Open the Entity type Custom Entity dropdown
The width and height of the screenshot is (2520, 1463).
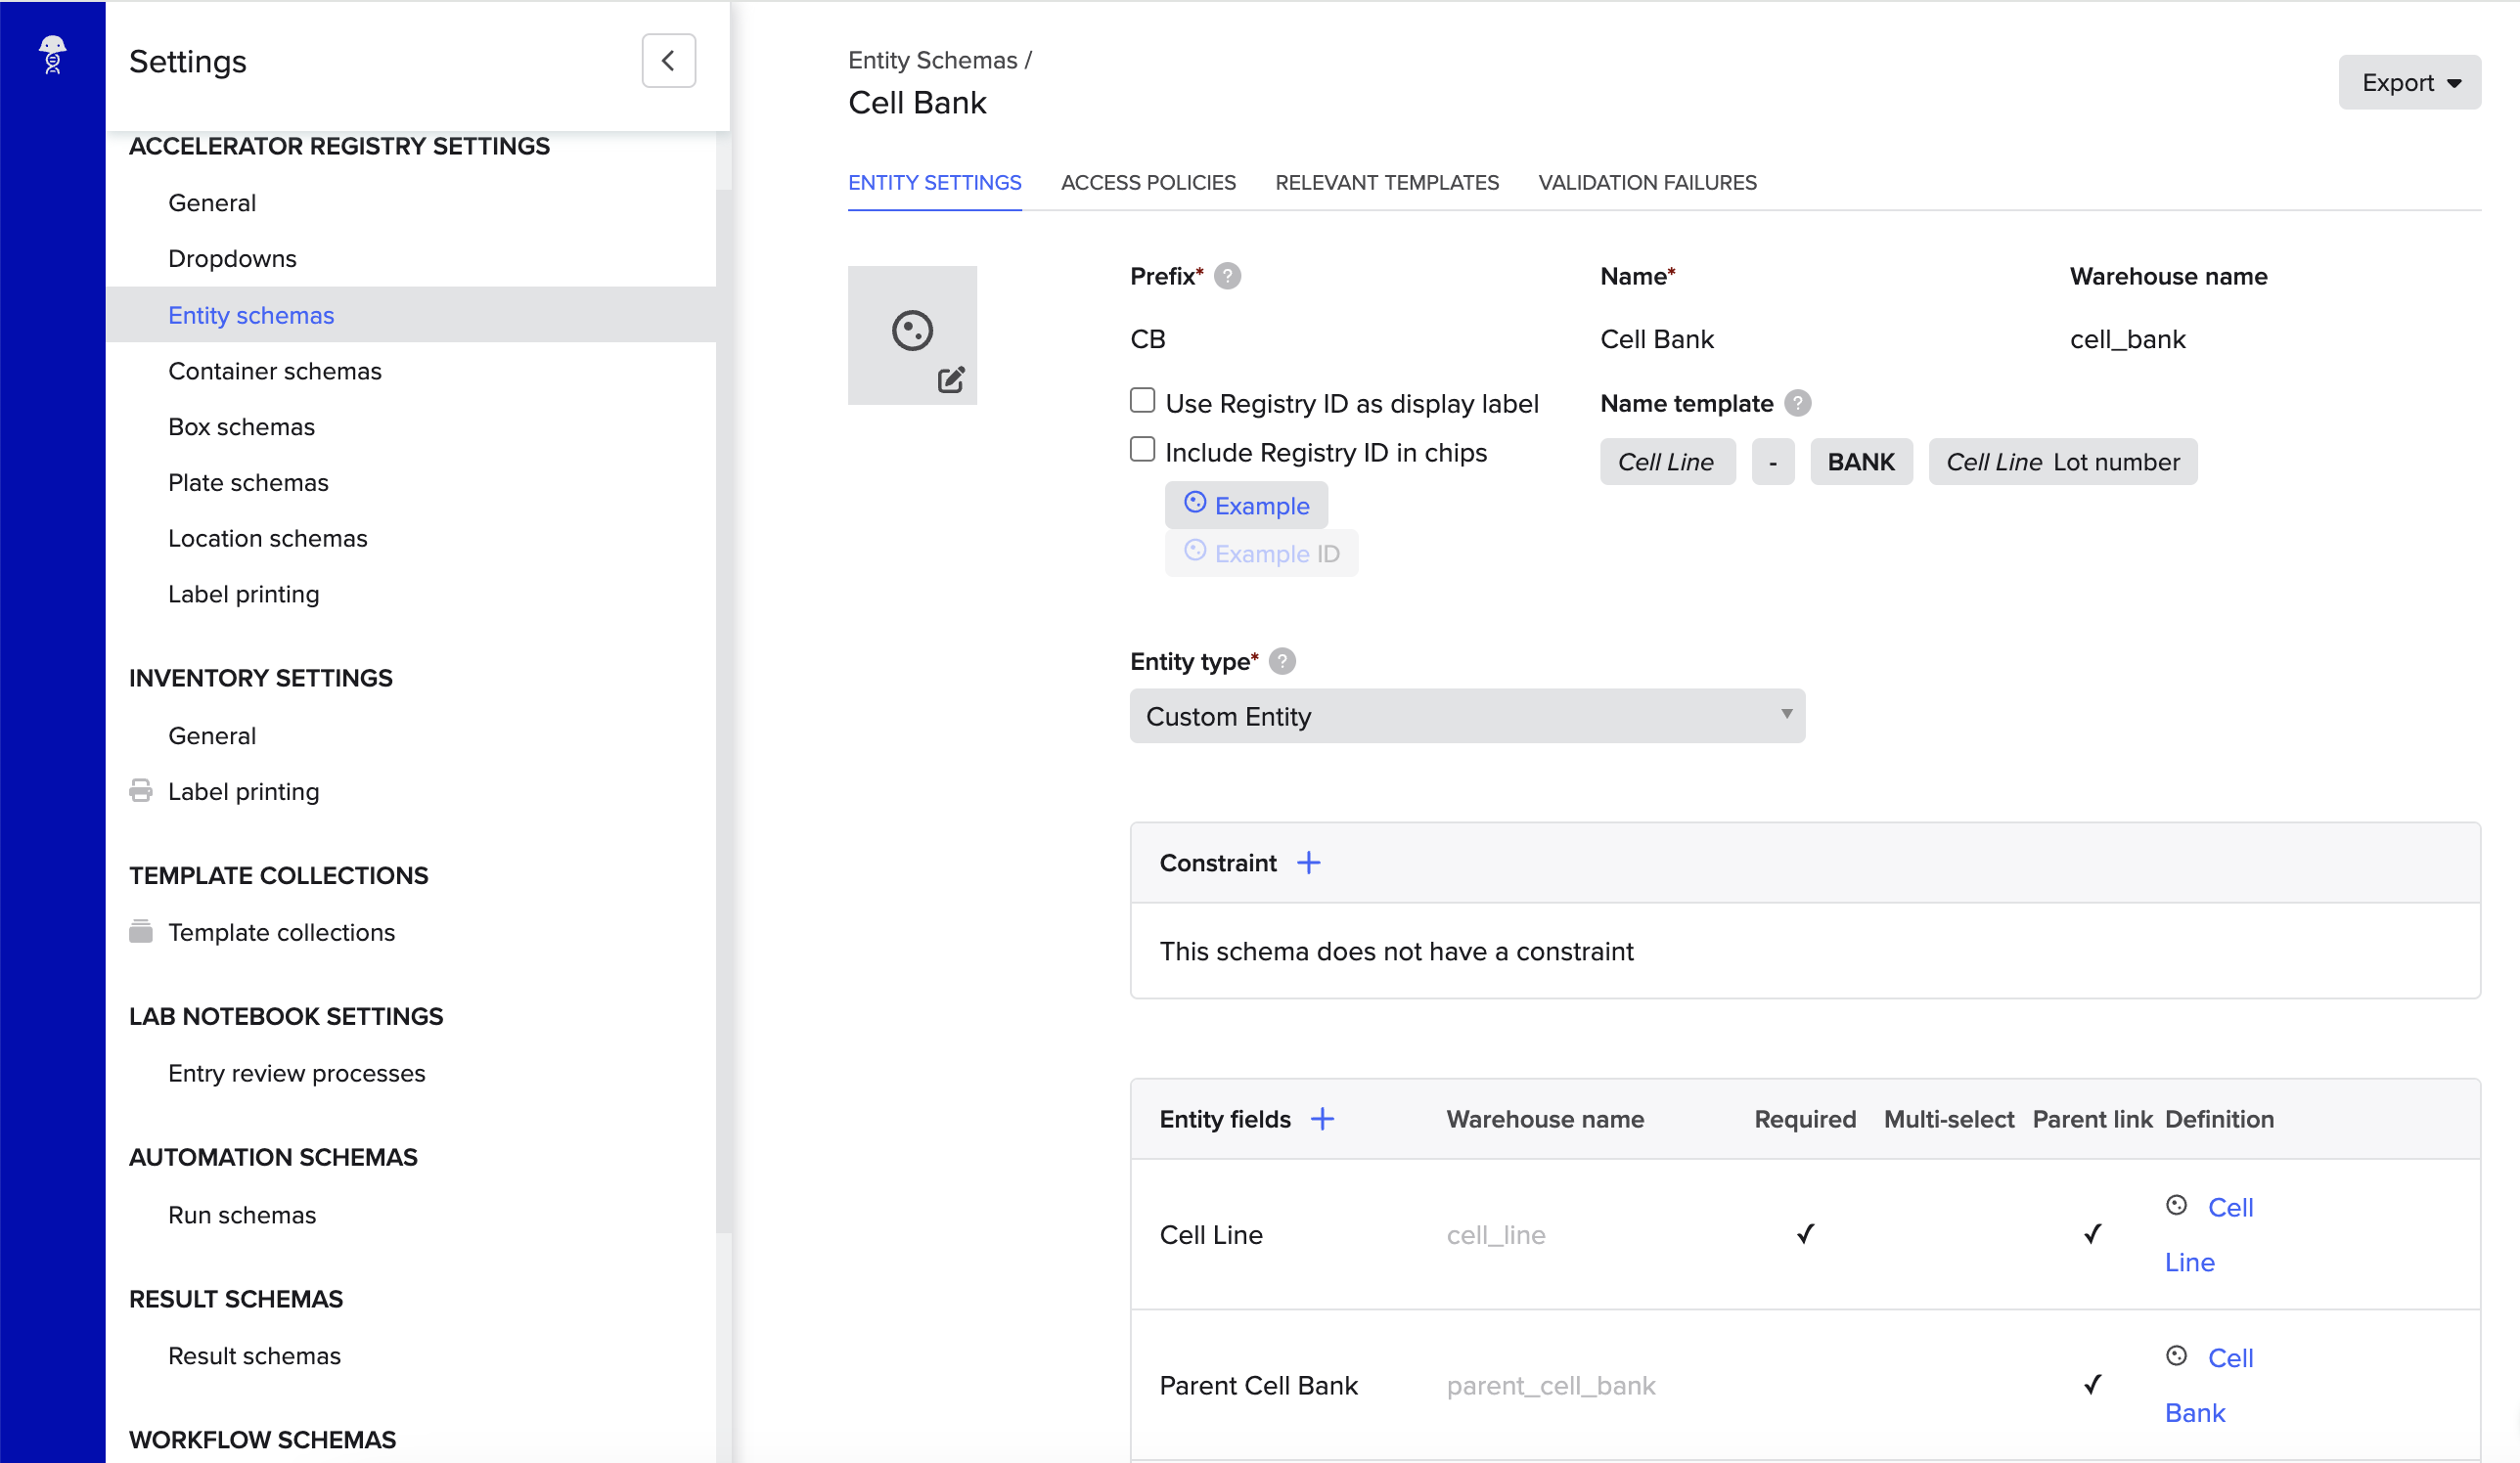click(1467, 716)
